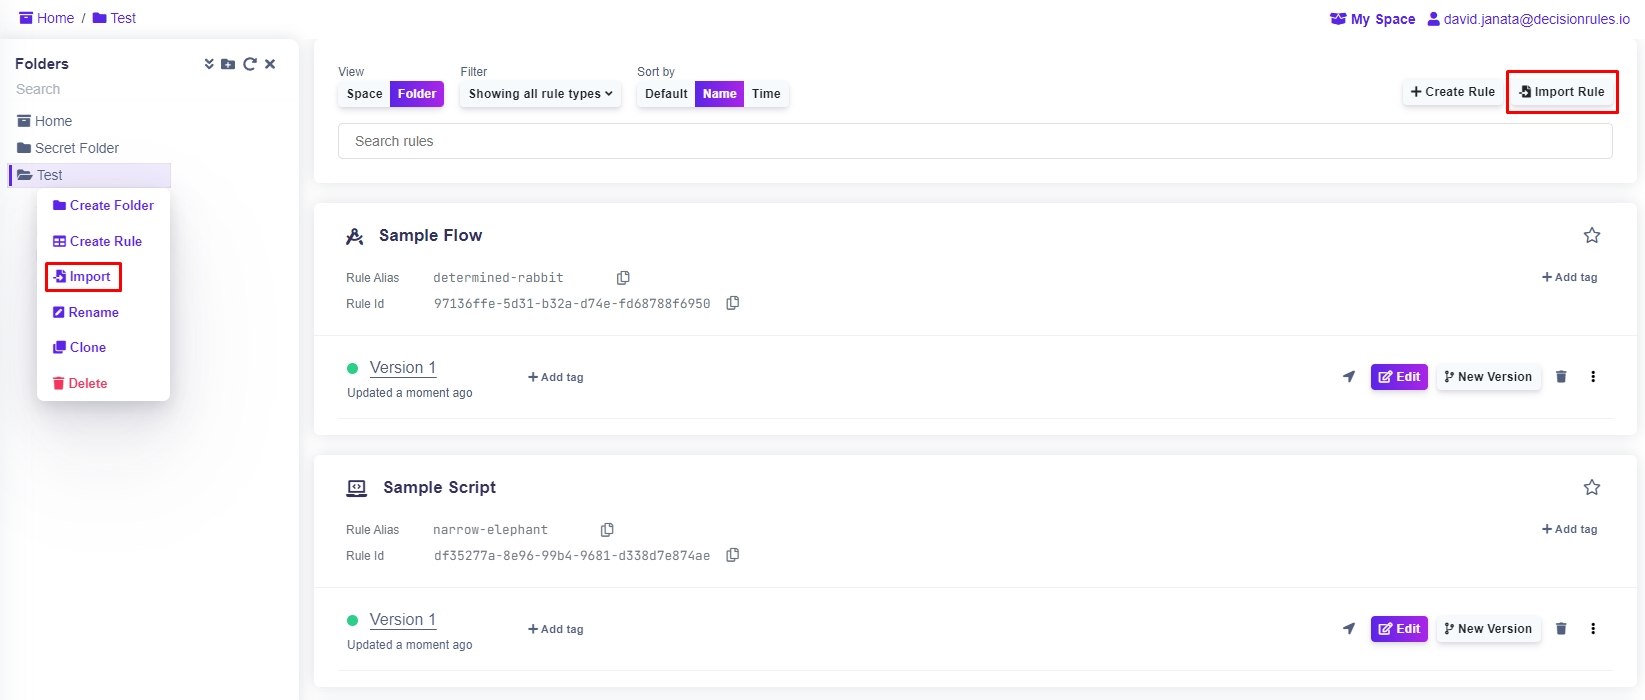Sort rules by Time

coord(766,94)
